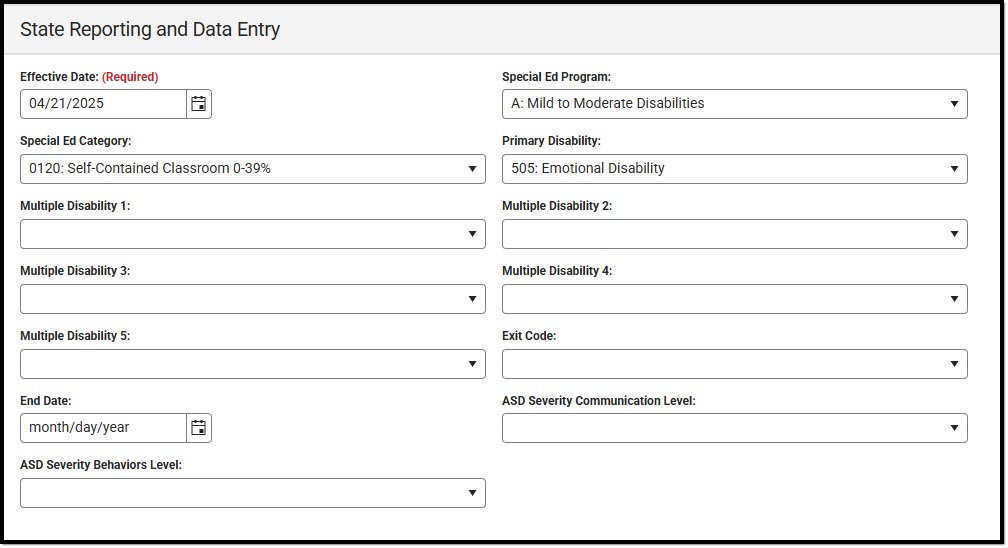
Task: Expand the Multiple Disability 3 dropdown
Action: pos(252,299)
